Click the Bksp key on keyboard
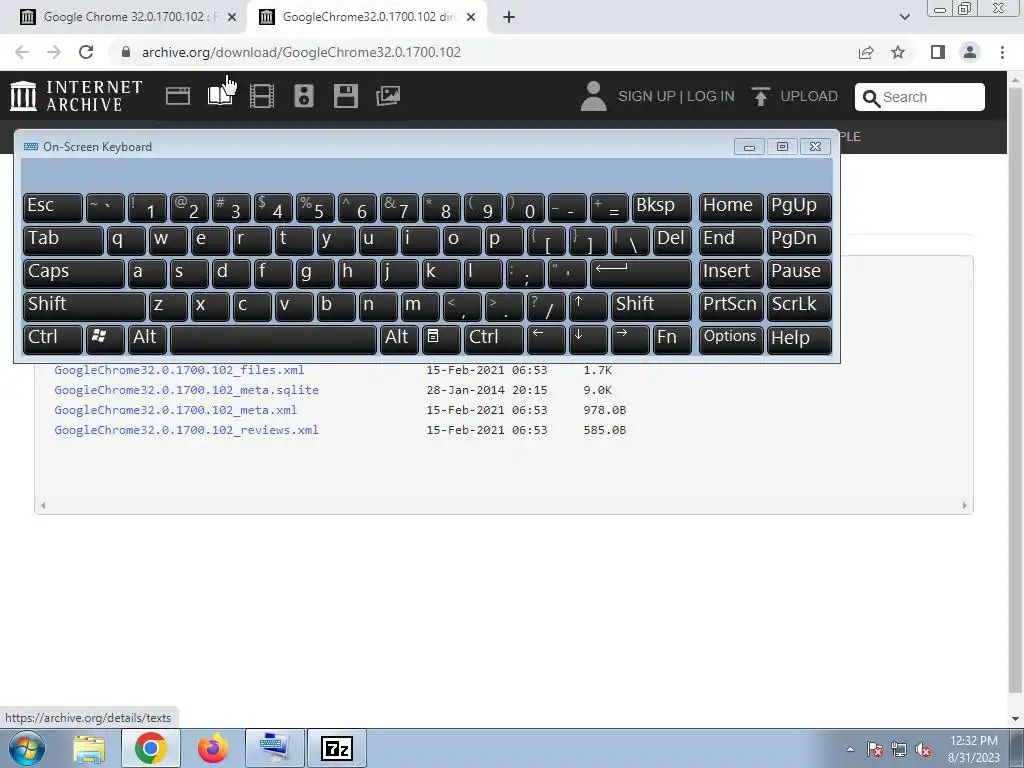This screenshot has width=1024, height=768. click(662, 206)
